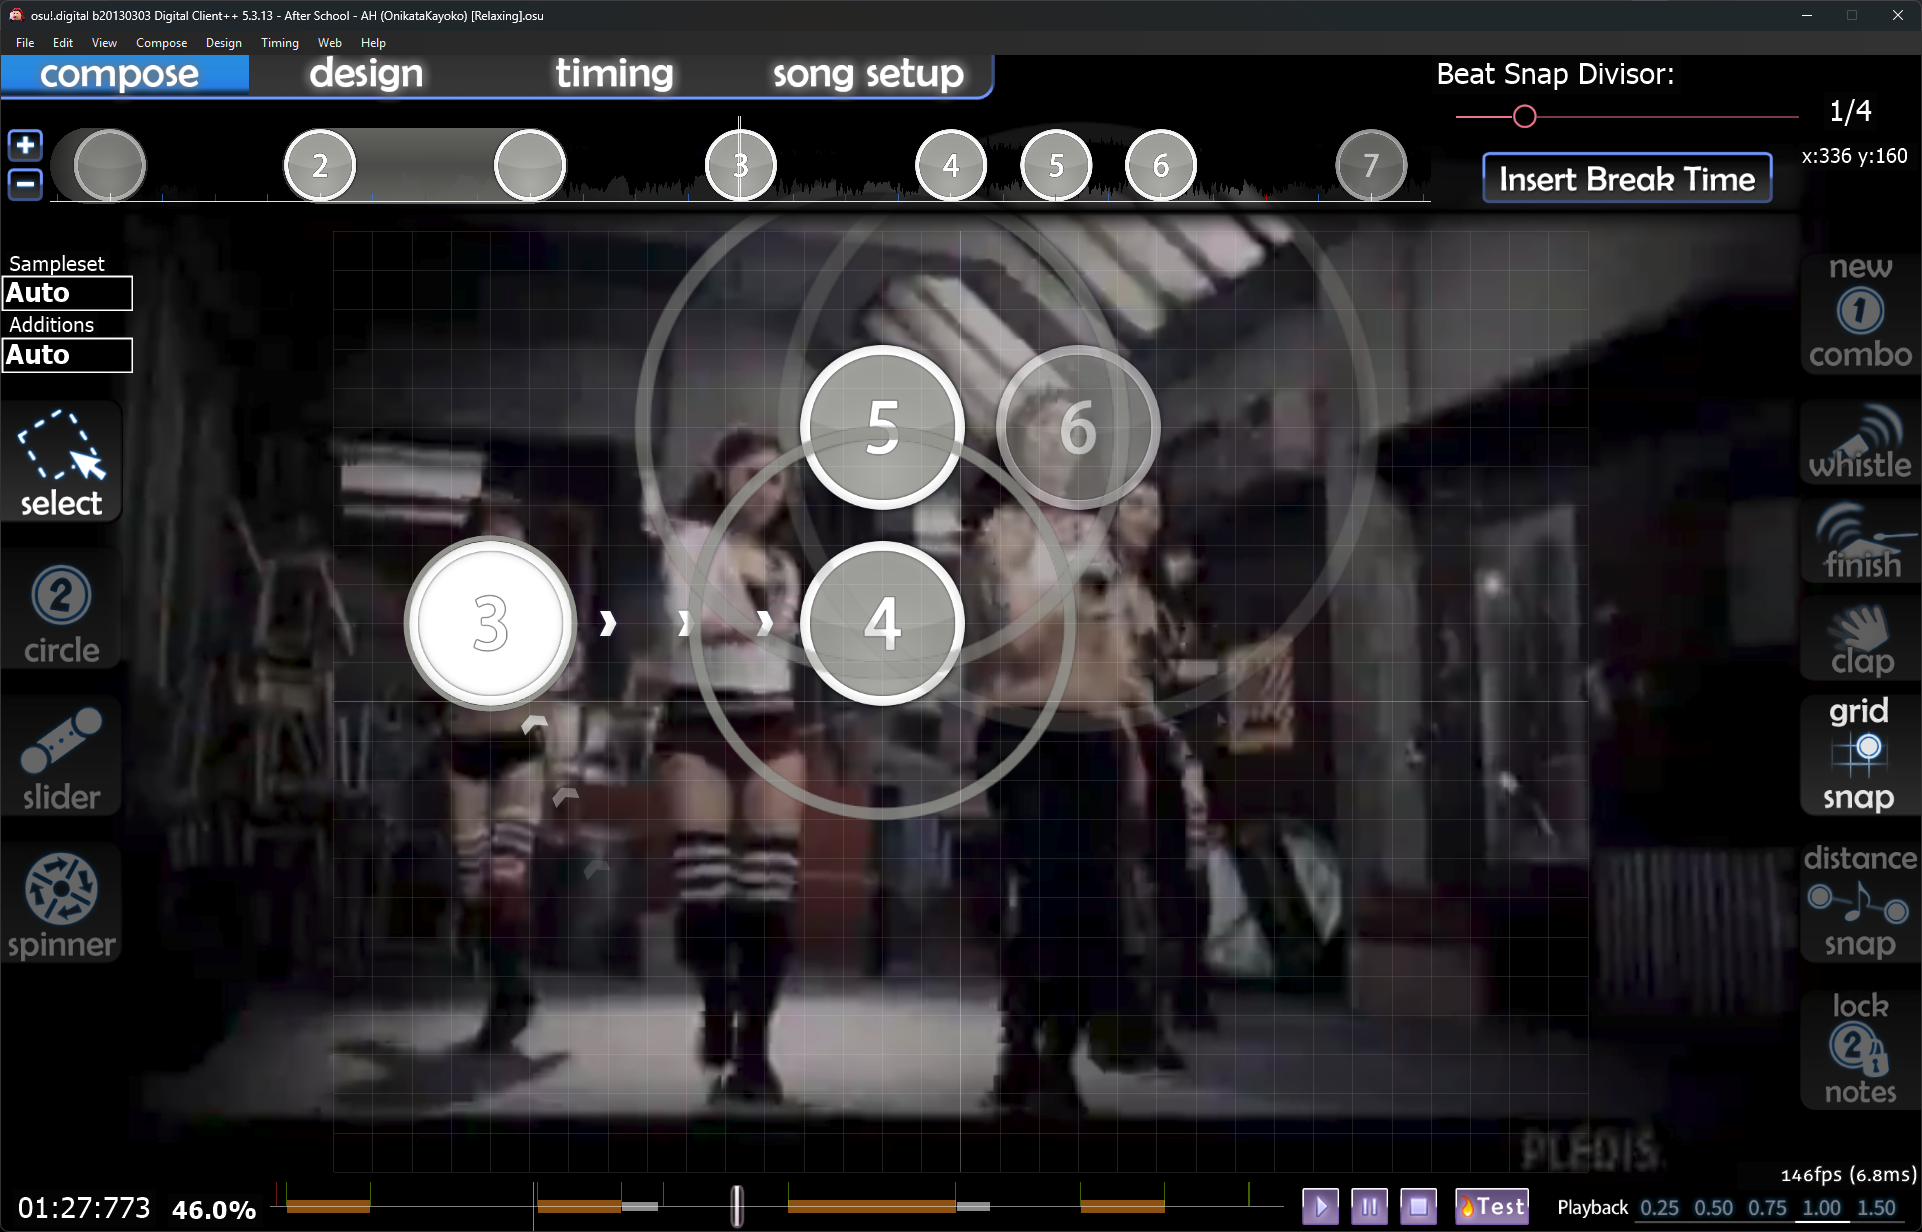Set playback rate to 1.50

pos(1876,1208)
